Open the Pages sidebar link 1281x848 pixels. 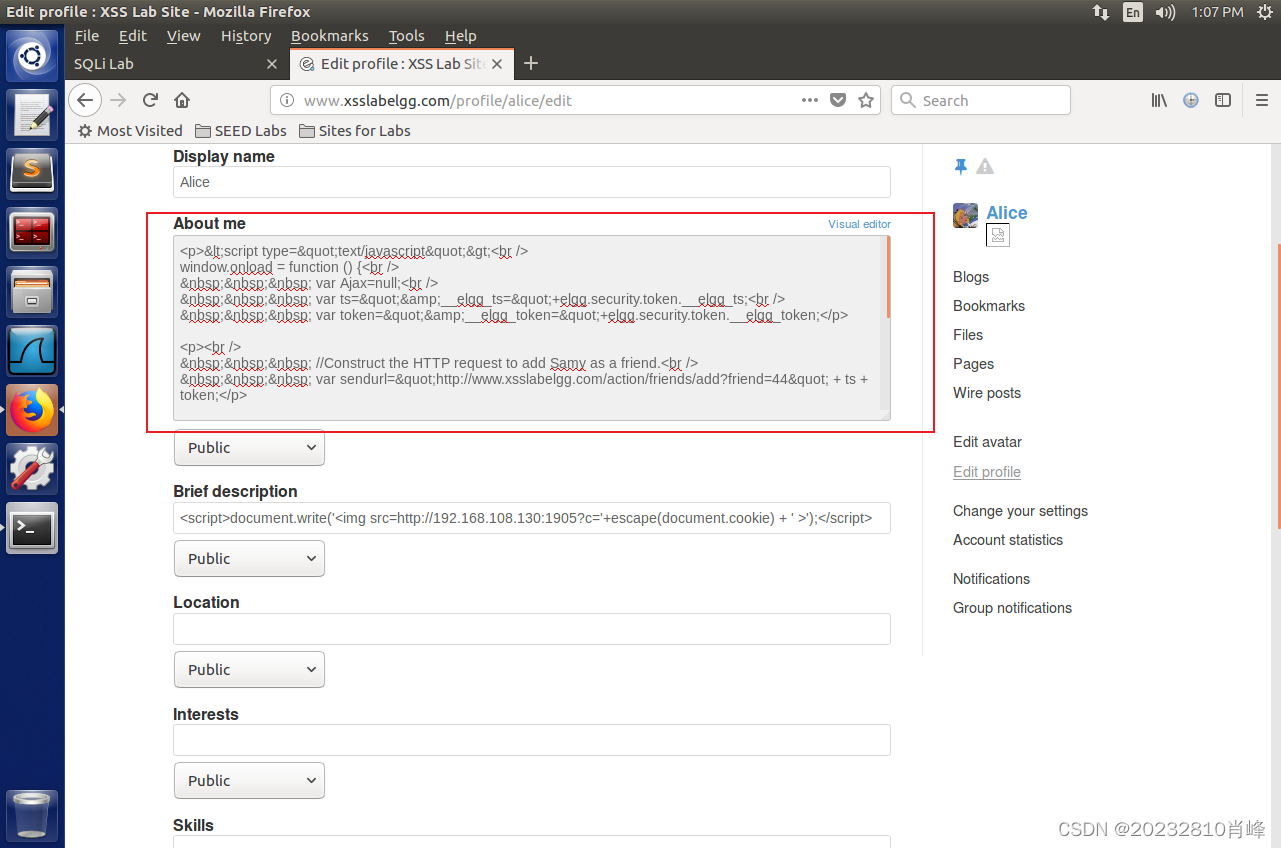[973, 364]
